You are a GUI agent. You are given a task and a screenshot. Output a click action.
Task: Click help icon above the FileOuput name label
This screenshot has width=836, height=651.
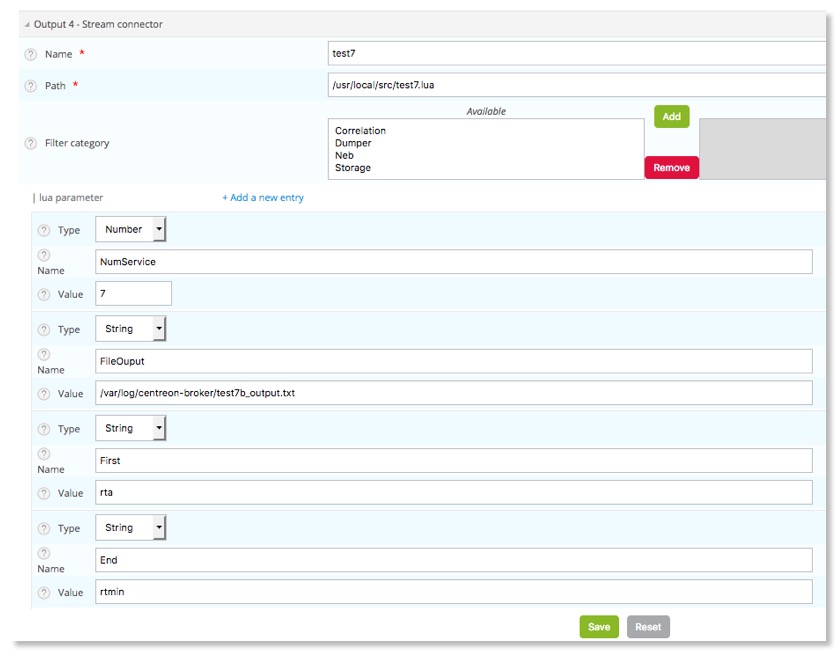point(43,354)
